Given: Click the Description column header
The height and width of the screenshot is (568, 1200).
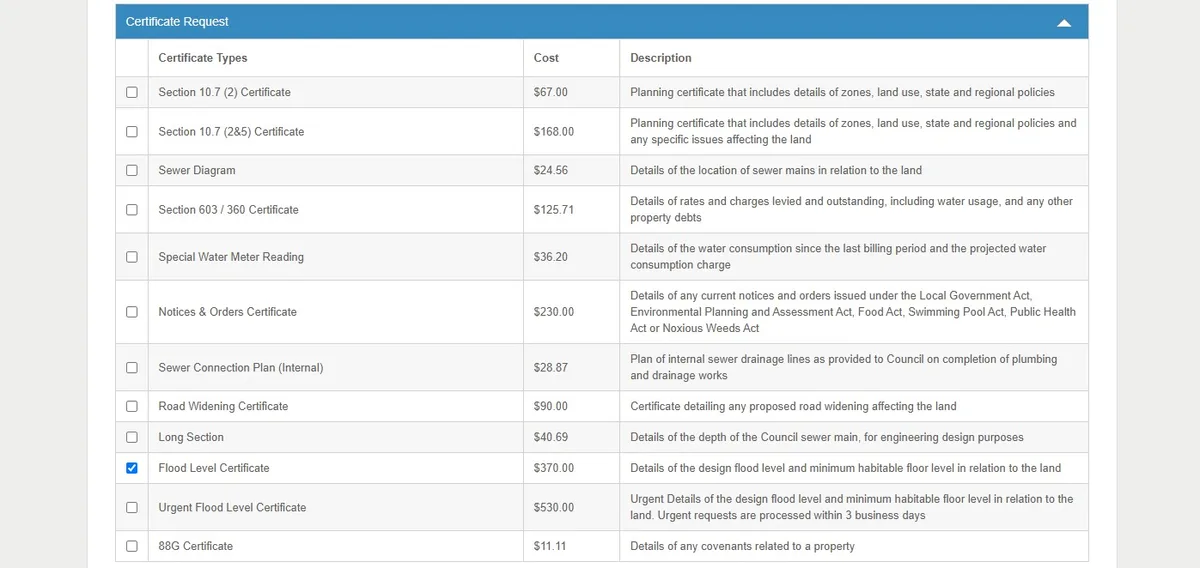Looking at the screenshot, I should coord(661,58).
